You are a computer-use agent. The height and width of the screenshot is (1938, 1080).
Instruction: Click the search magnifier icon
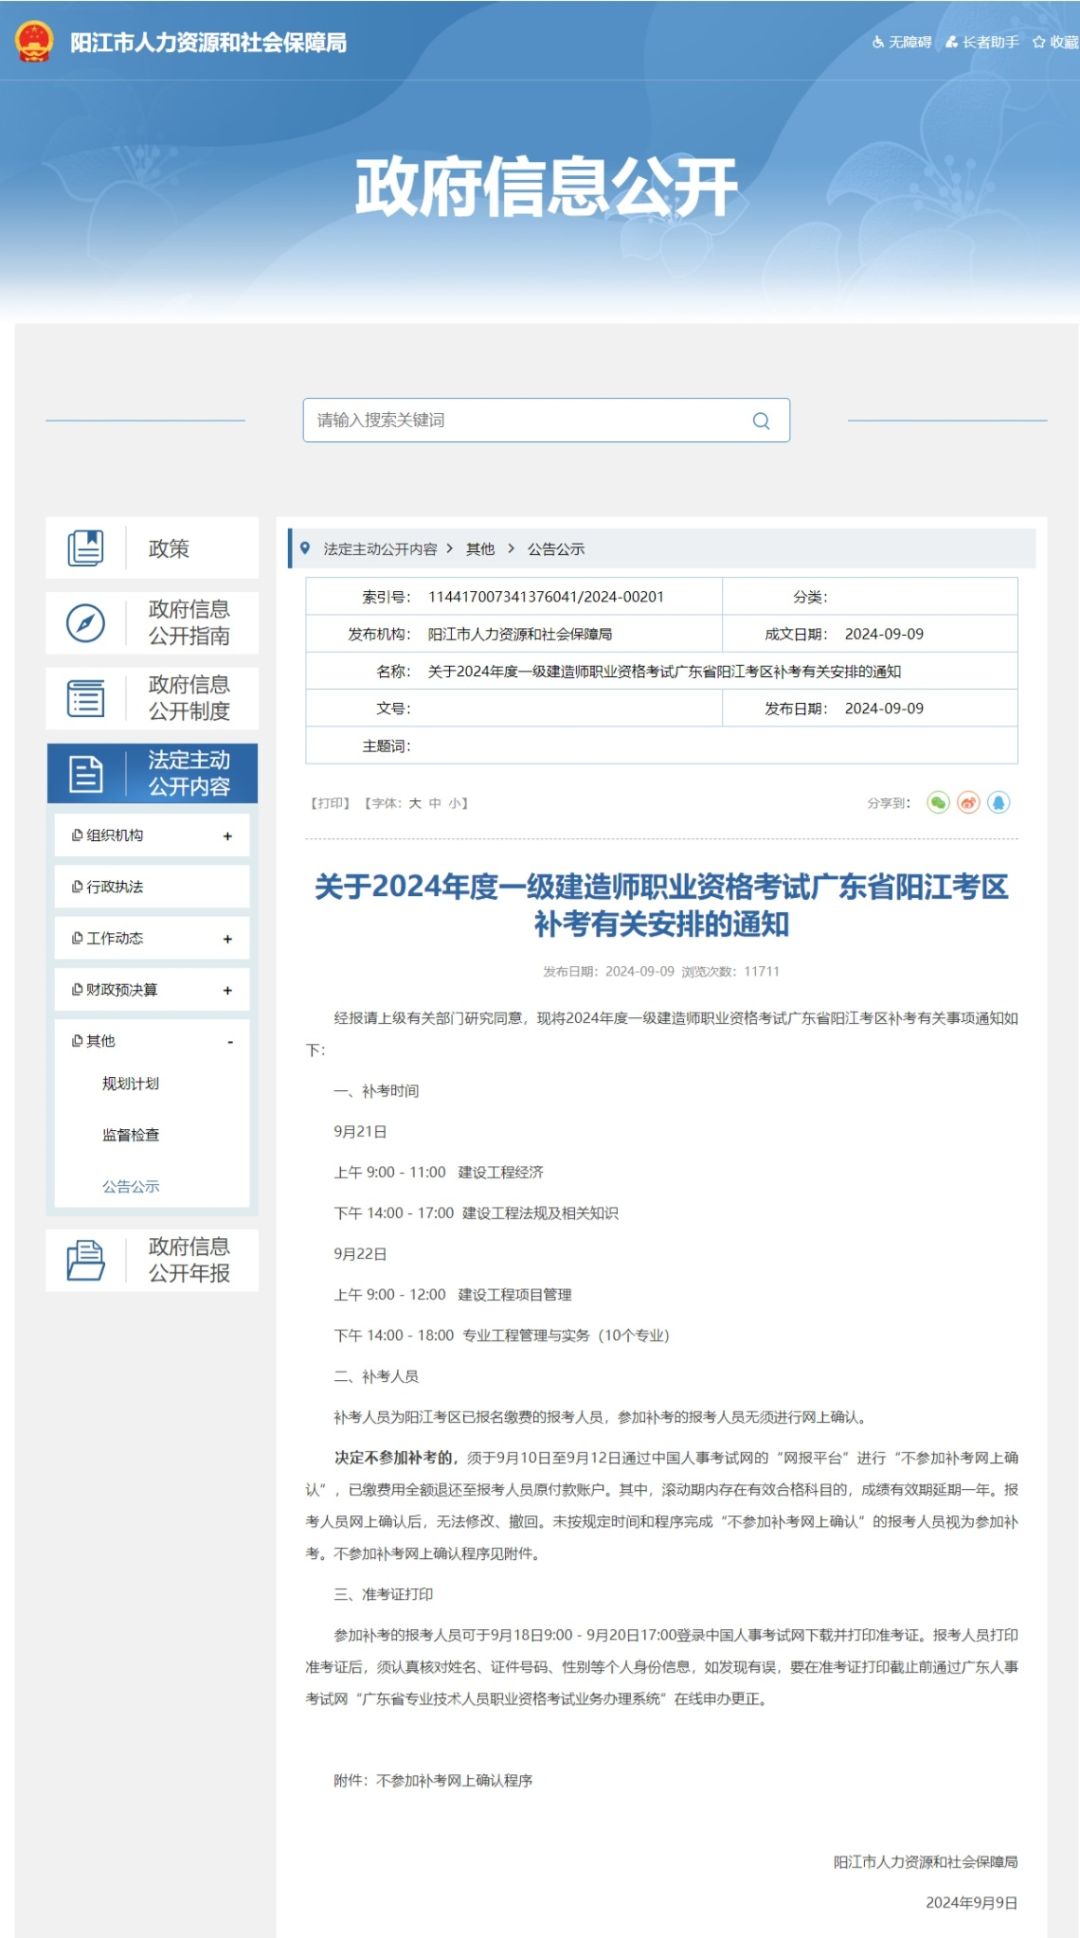pos(761,421)
